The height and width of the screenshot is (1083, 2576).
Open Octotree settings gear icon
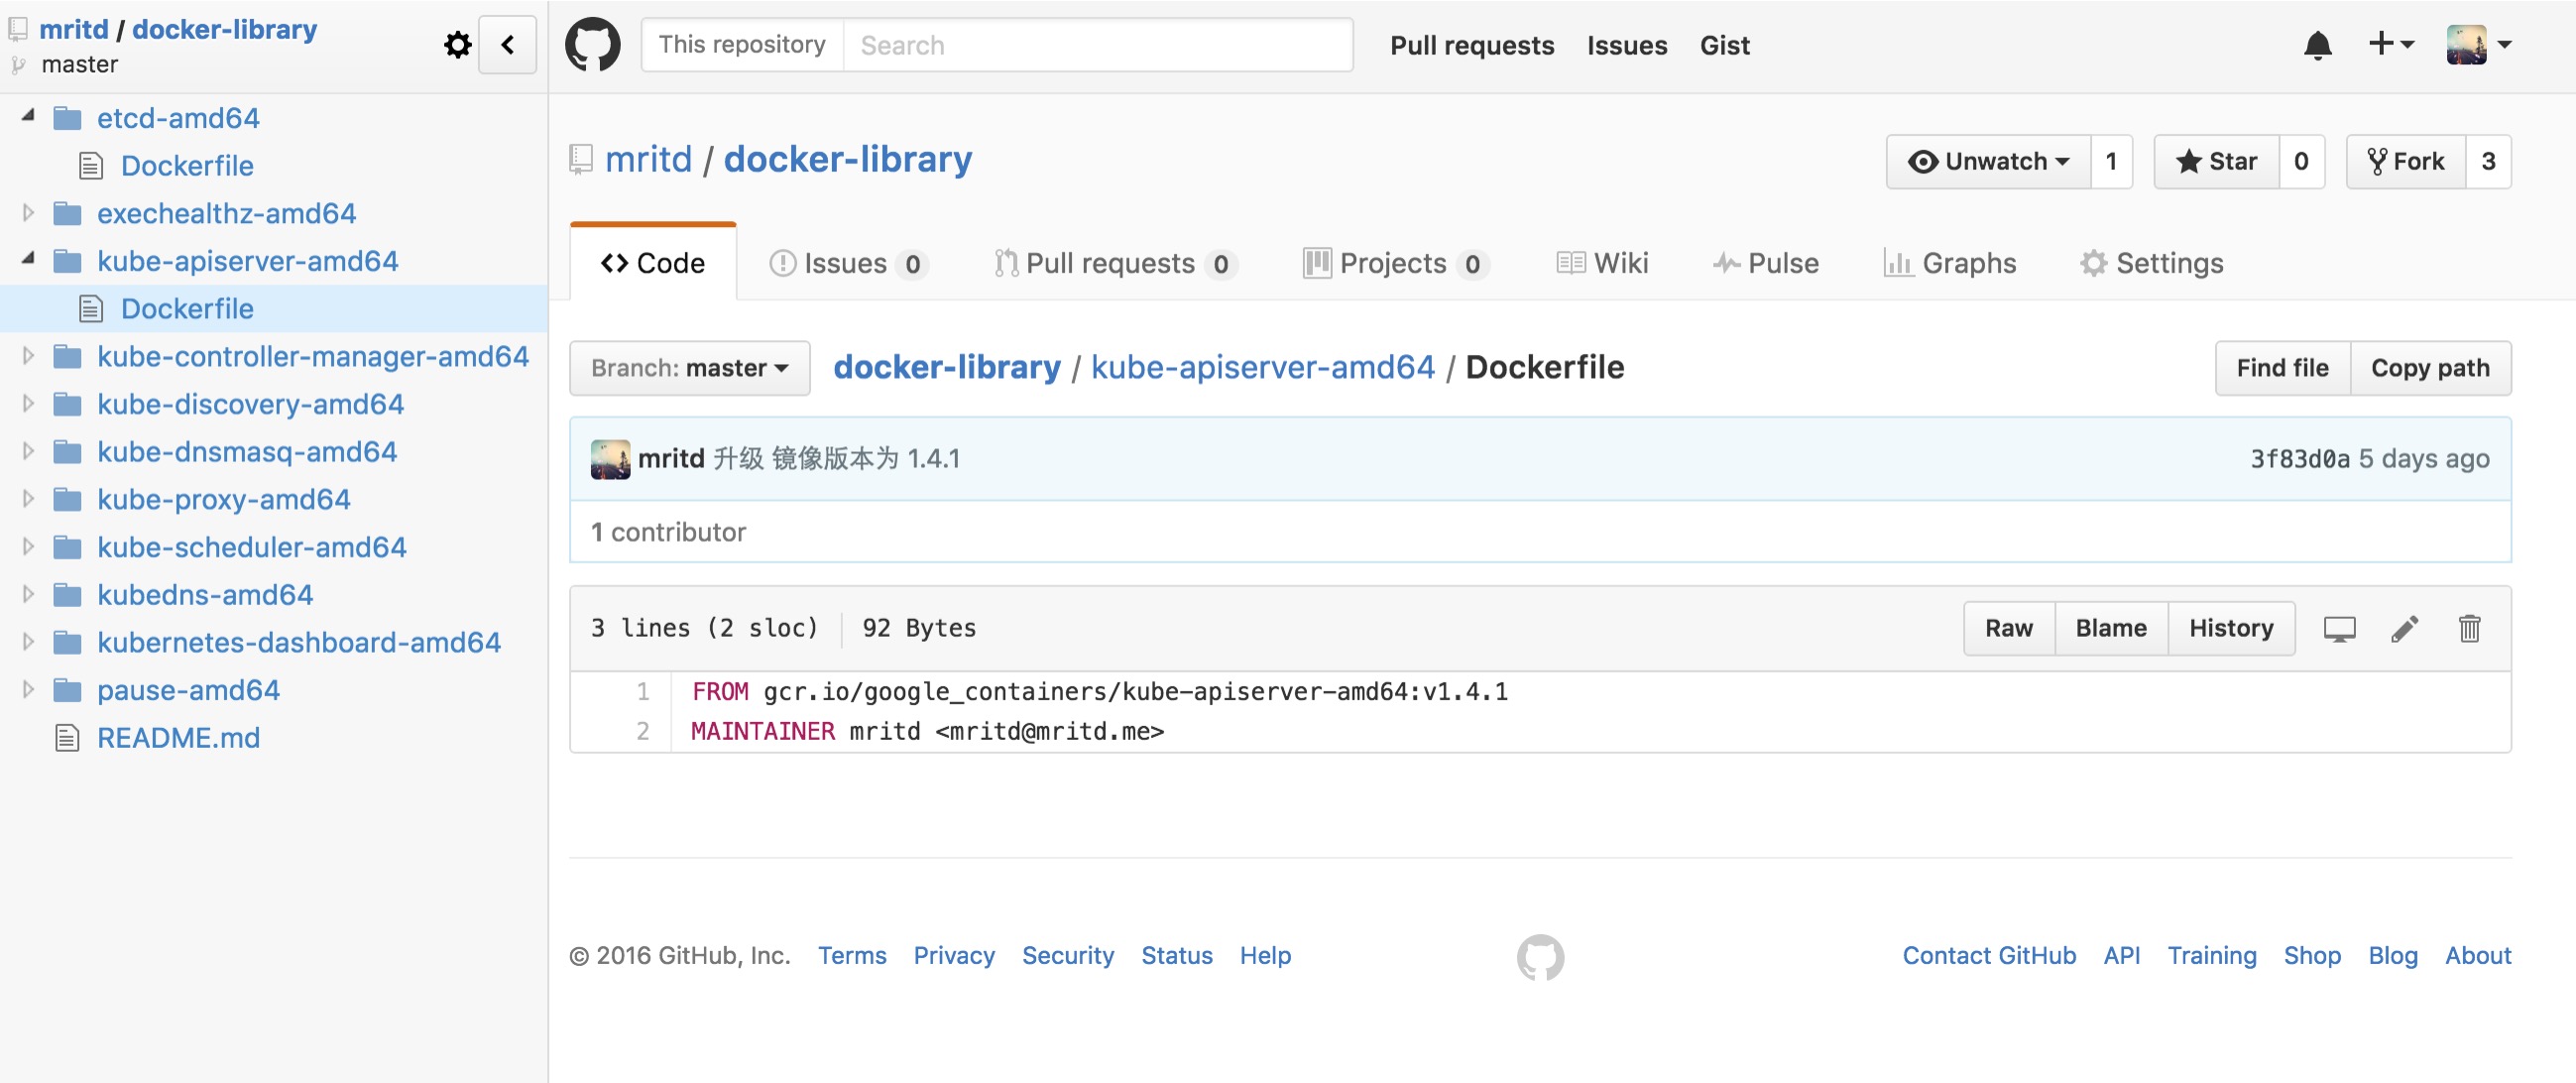point(457,45)
